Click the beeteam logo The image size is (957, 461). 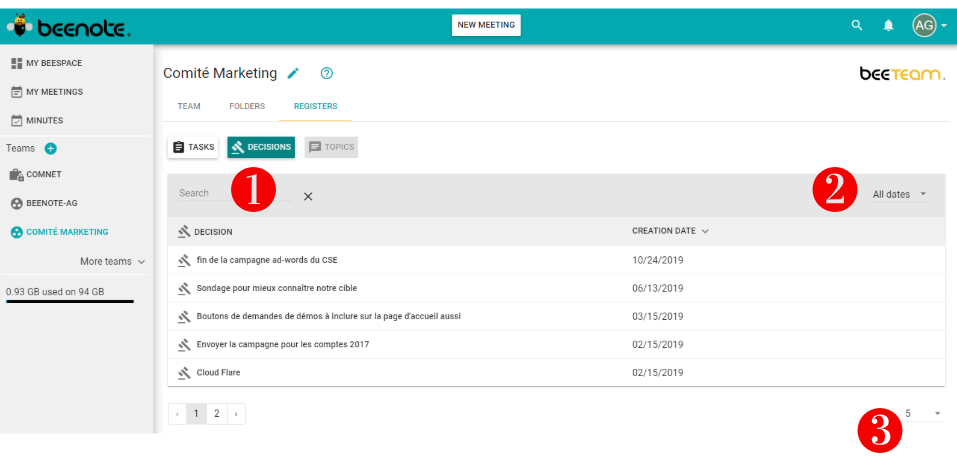(x=903, y=74)
